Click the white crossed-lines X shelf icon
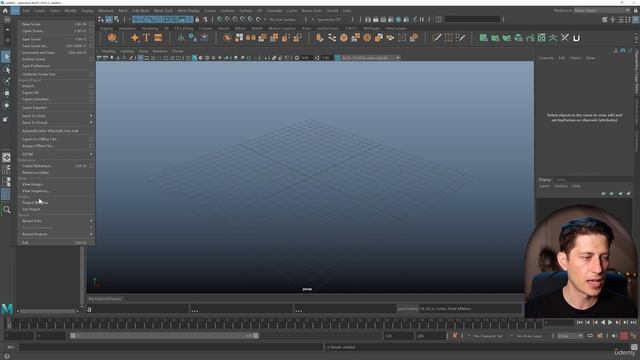 point(564,38)
